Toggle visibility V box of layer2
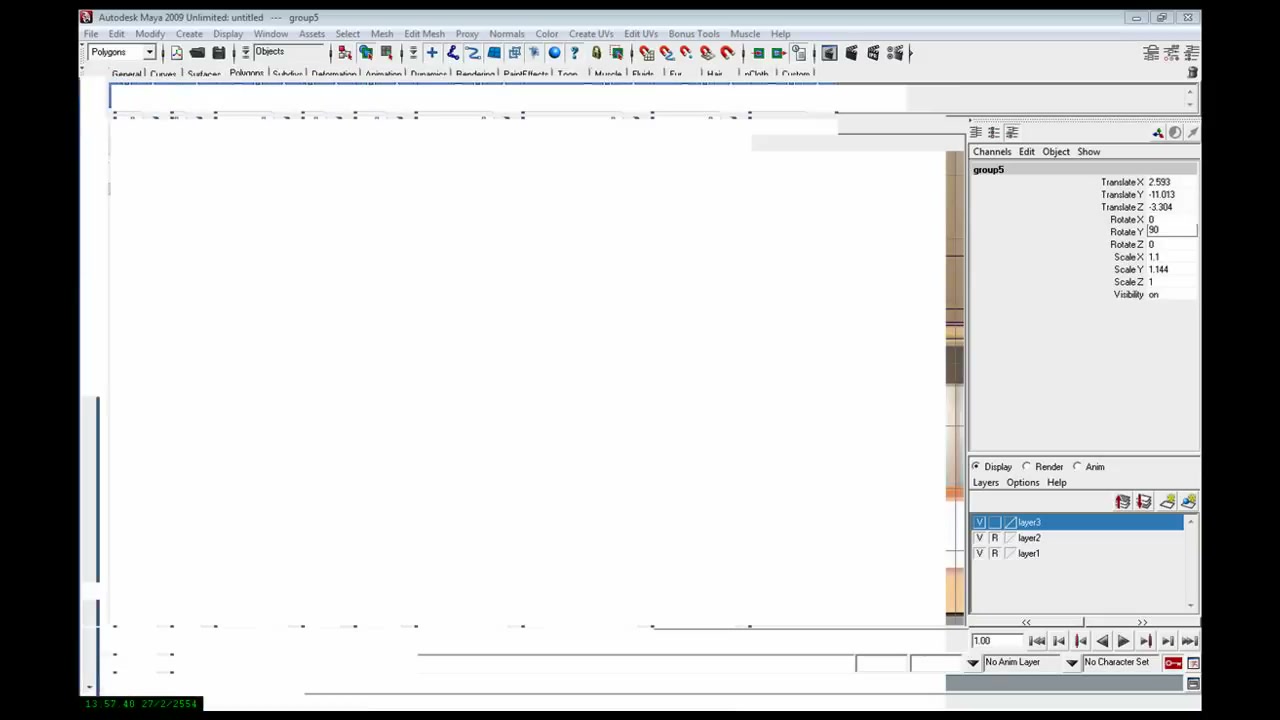Screen dimensions: 1280x720 [980, 538]
